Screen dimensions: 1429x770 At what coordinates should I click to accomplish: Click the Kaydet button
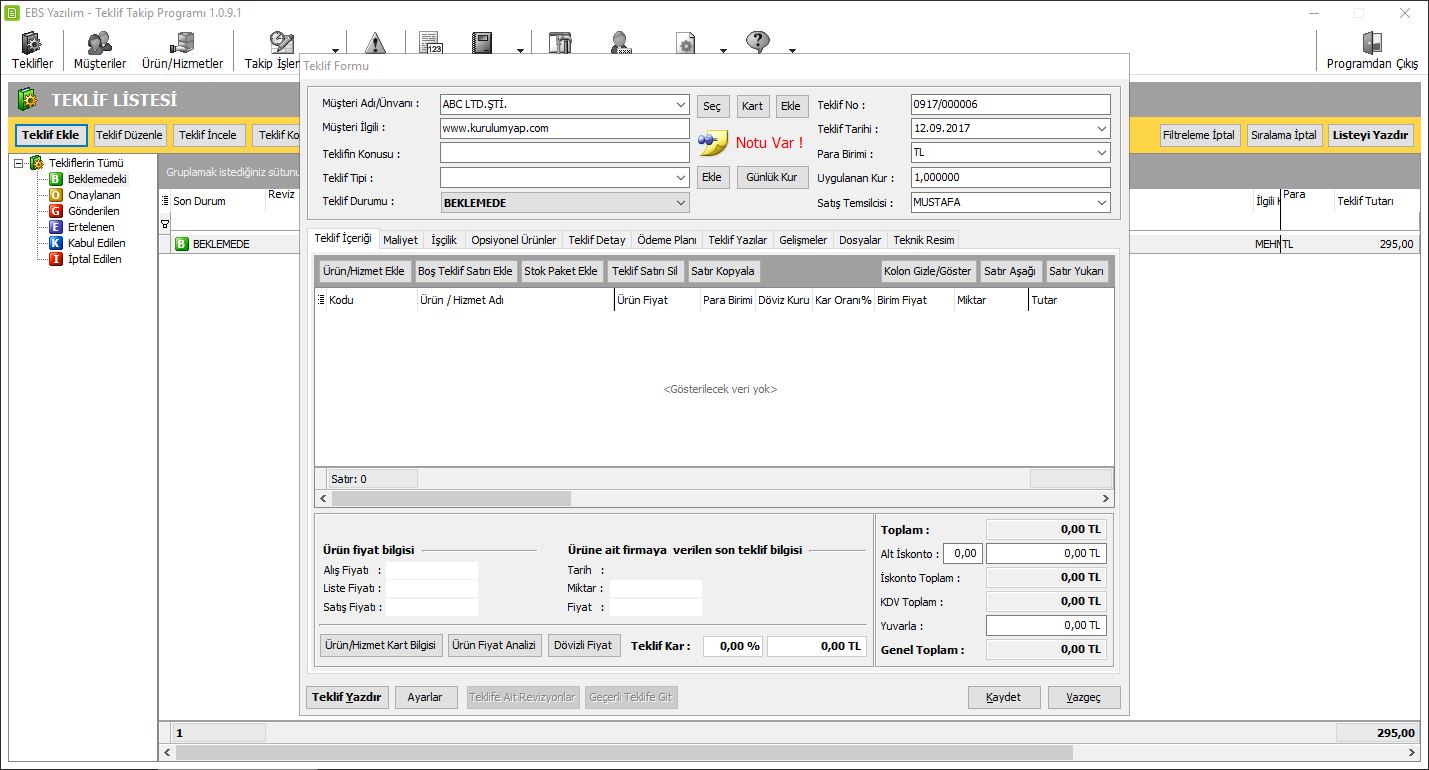1004,697
